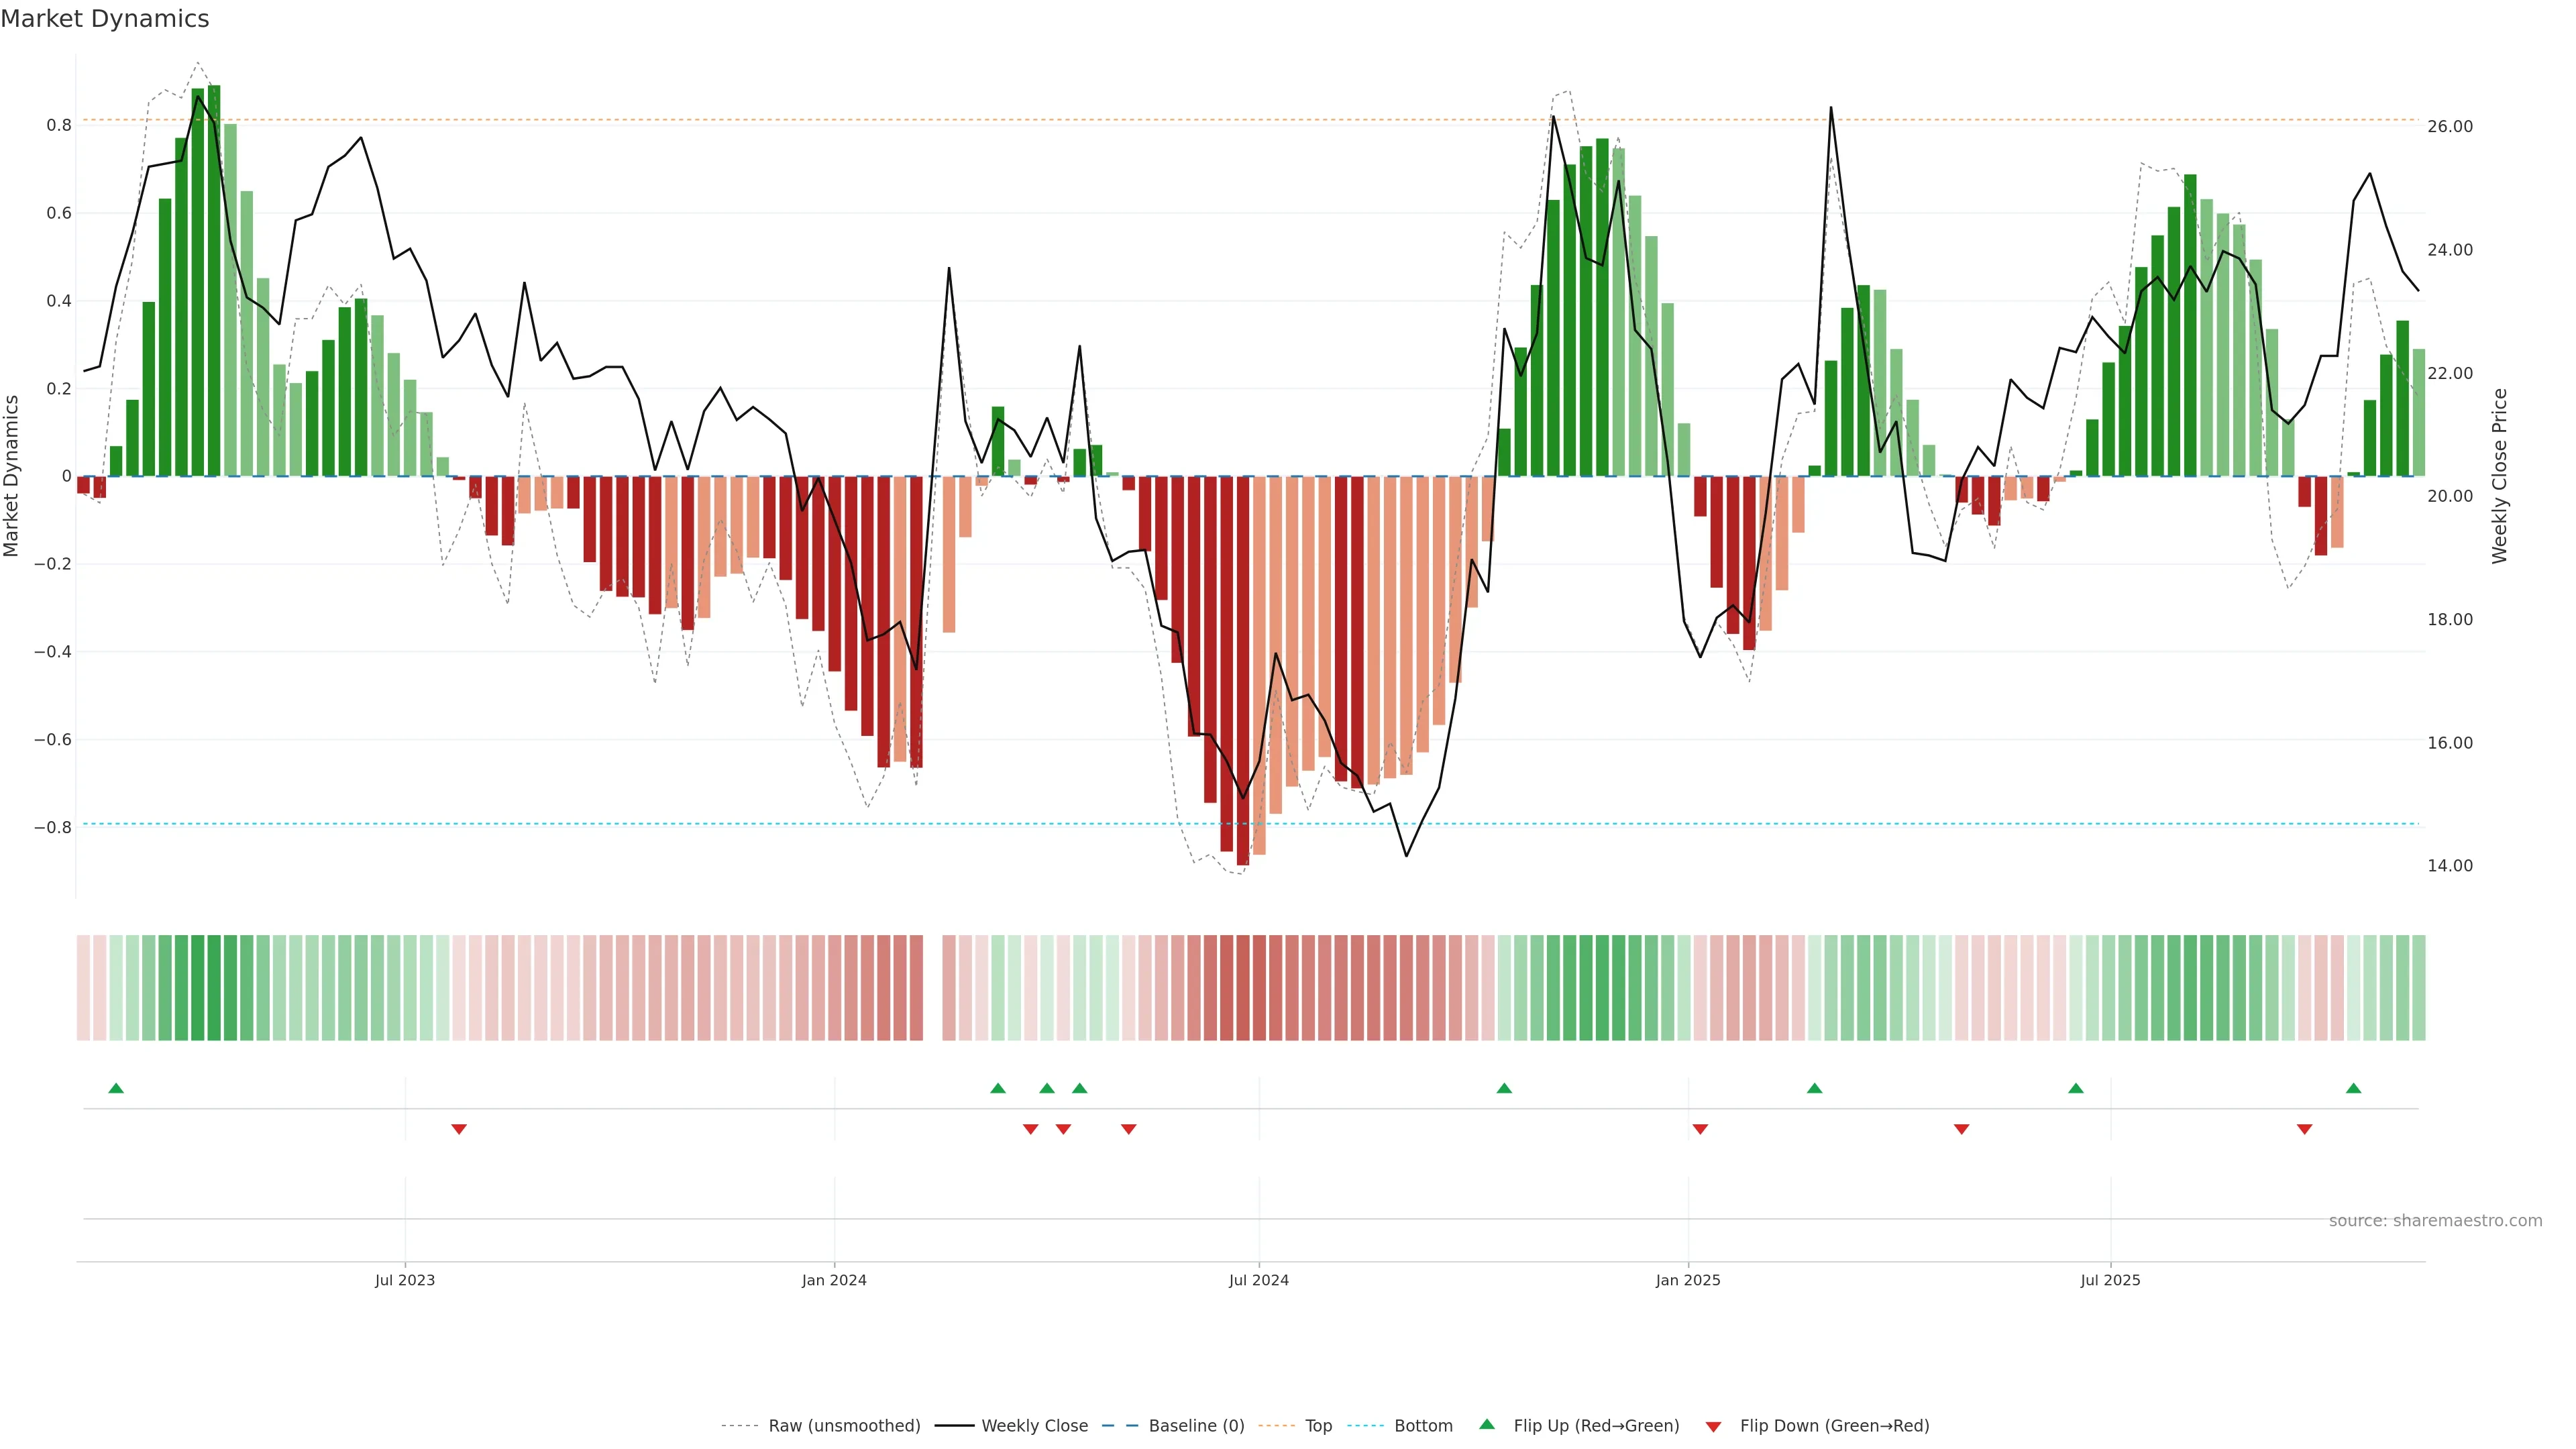The image size is (2576, 1449).
Task: Click the leftmost red Flip Down triangle marker
Action: (459, 1129)
